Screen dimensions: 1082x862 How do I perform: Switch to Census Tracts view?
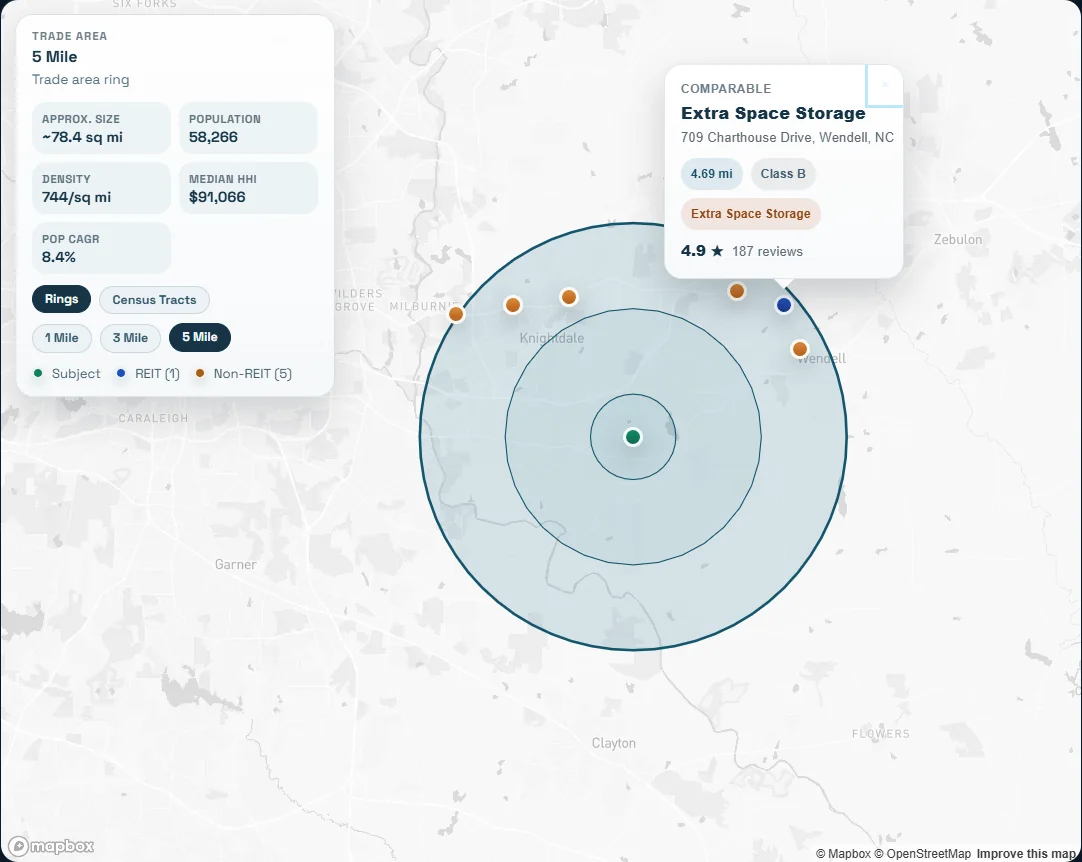(x=154, y=300)
